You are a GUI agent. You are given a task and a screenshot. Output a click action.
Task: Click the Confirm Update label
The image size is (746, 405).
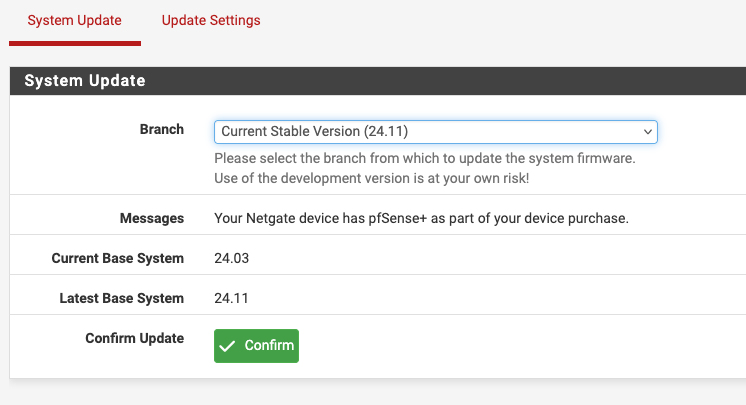[135, 338]
